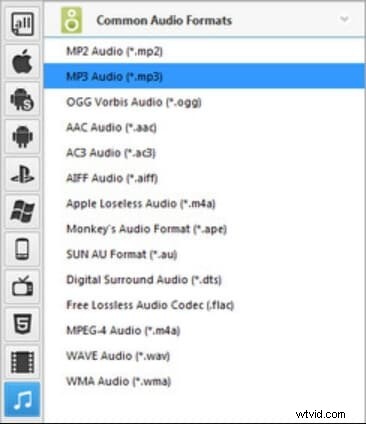The height and width of the screenshot is (424, 366).
Task: Open the PlayStation devices category
Action: [22, 174]
